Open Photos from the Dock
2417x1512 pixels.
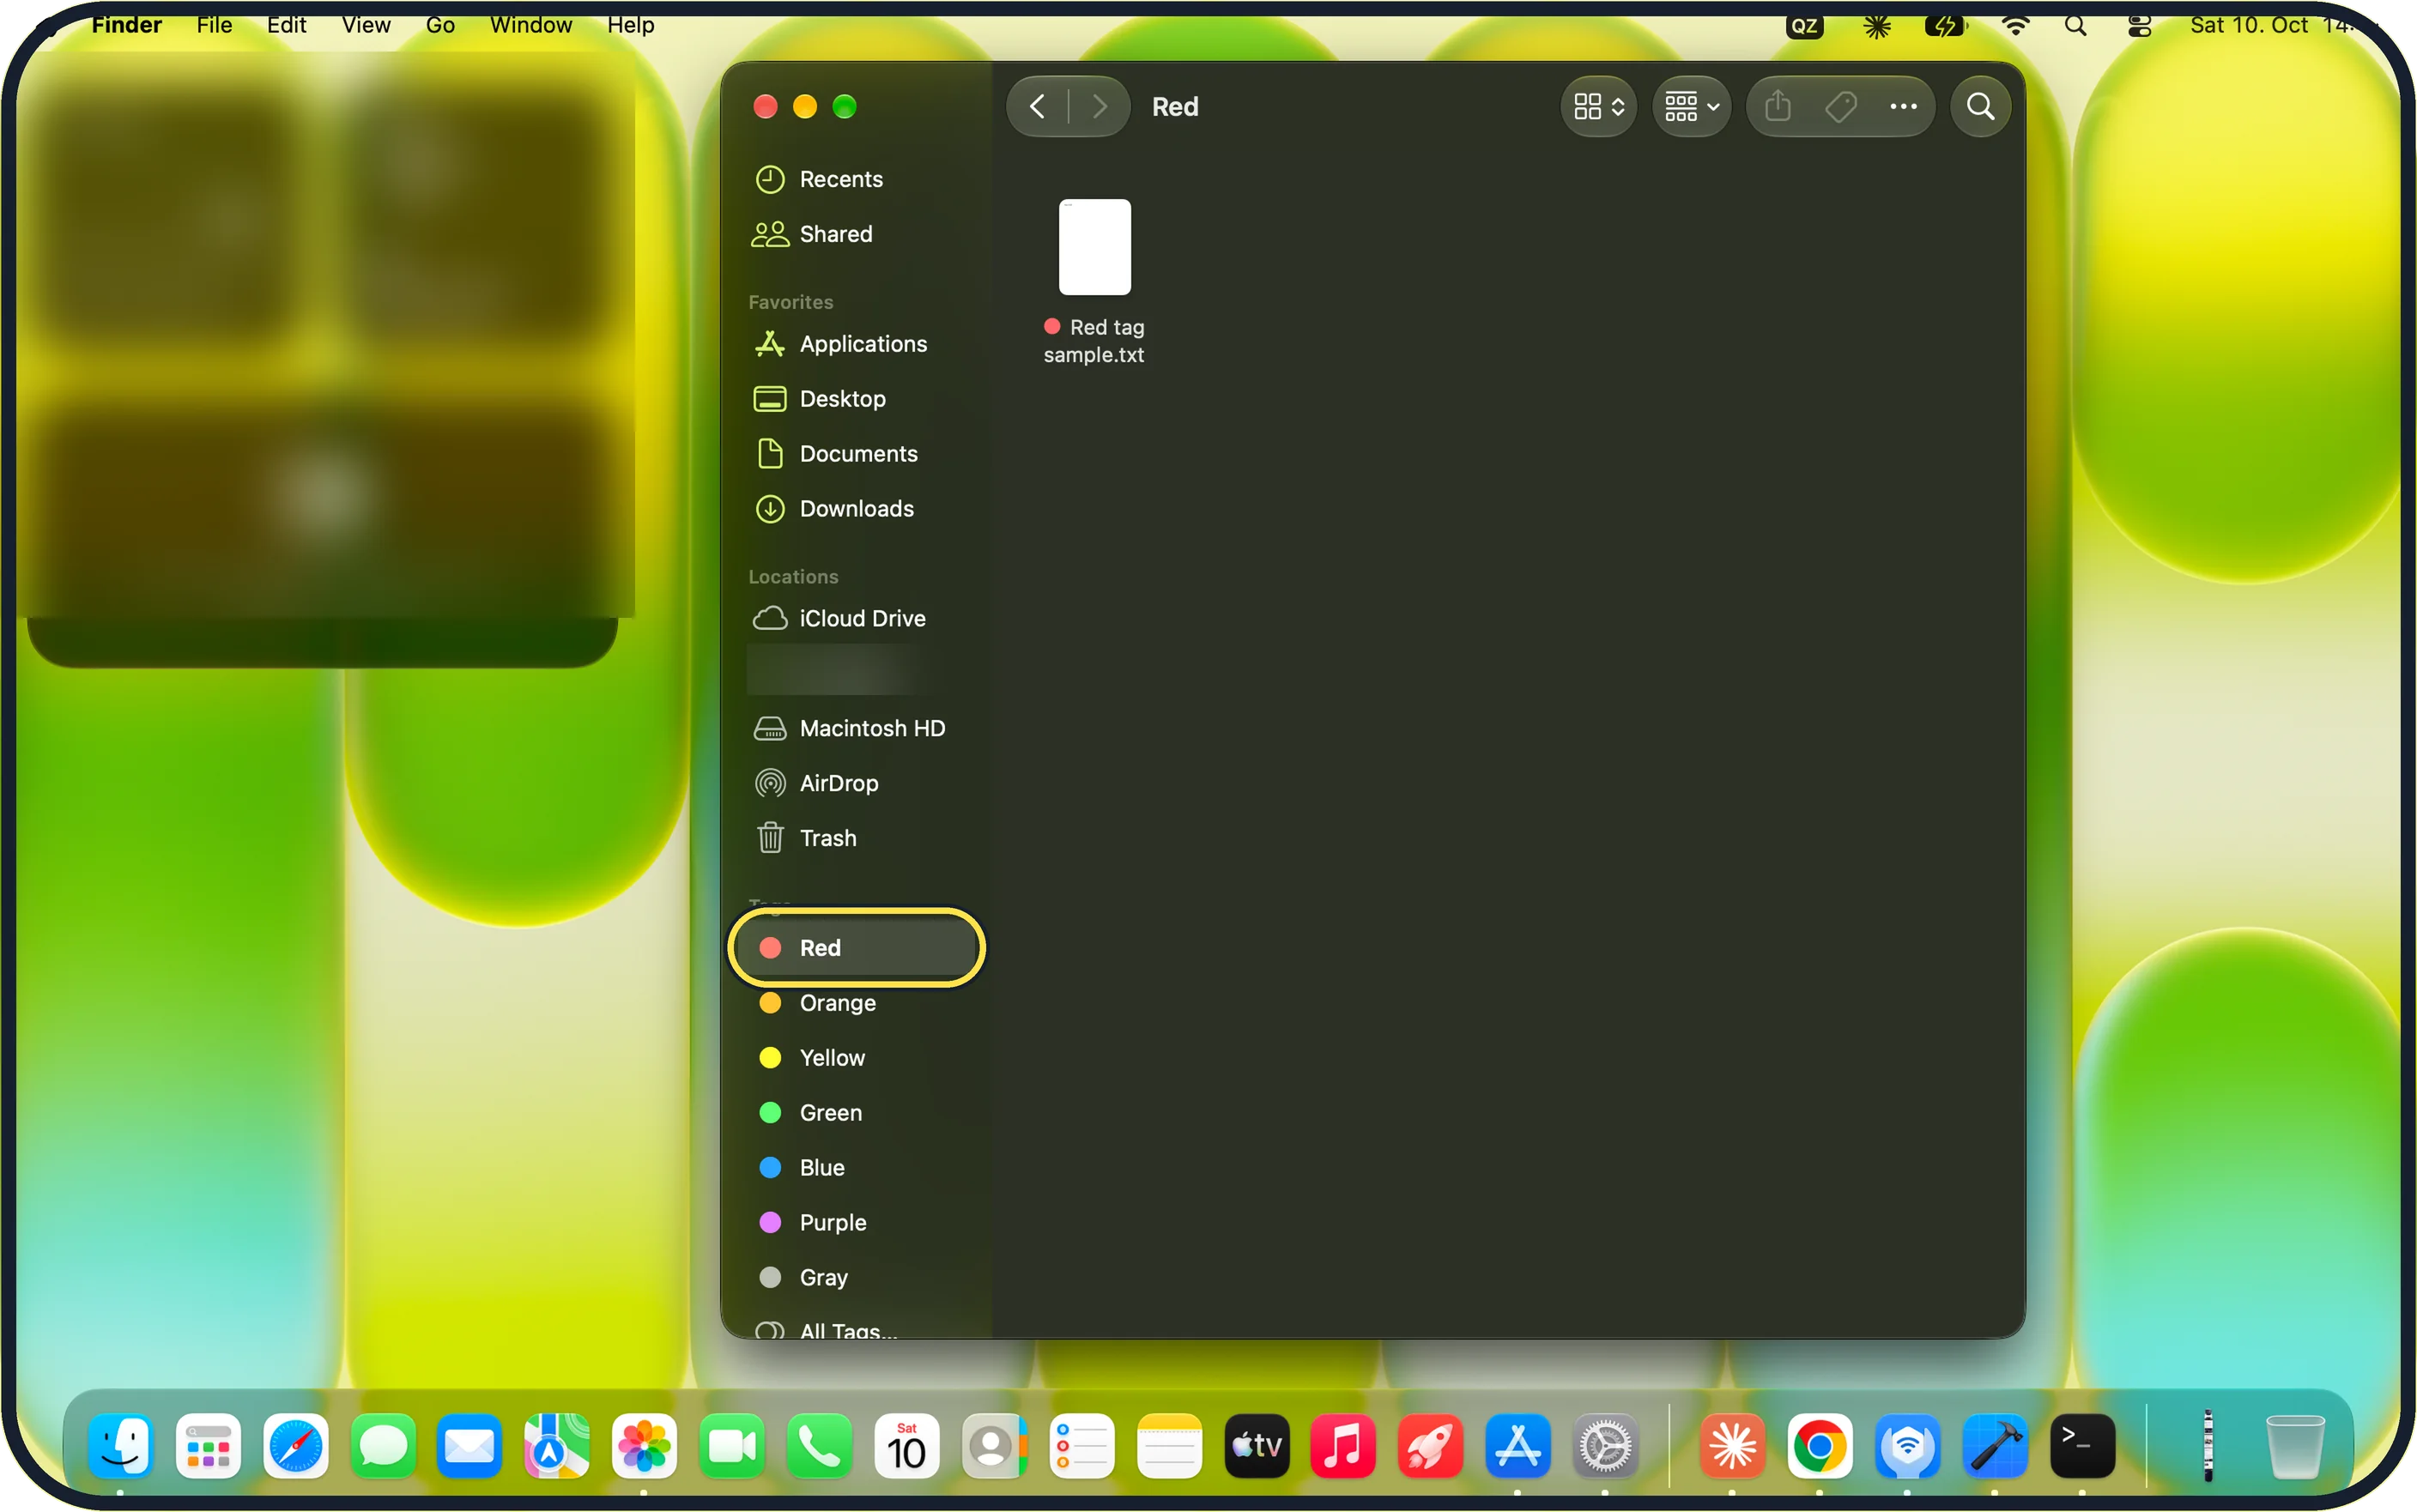click(x=644, y=1446)
